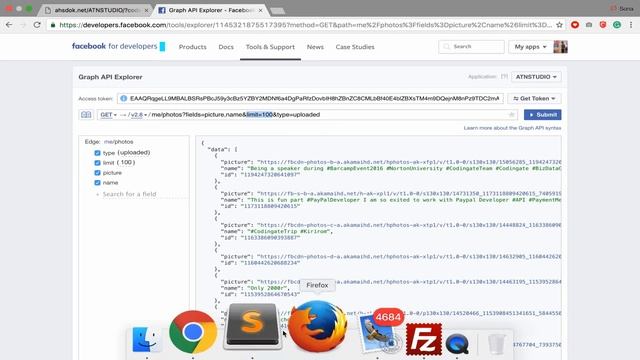Favorite the query with the star icon
Image resolution: width=640 pixels, height=360 pixels.
[511, 115]
